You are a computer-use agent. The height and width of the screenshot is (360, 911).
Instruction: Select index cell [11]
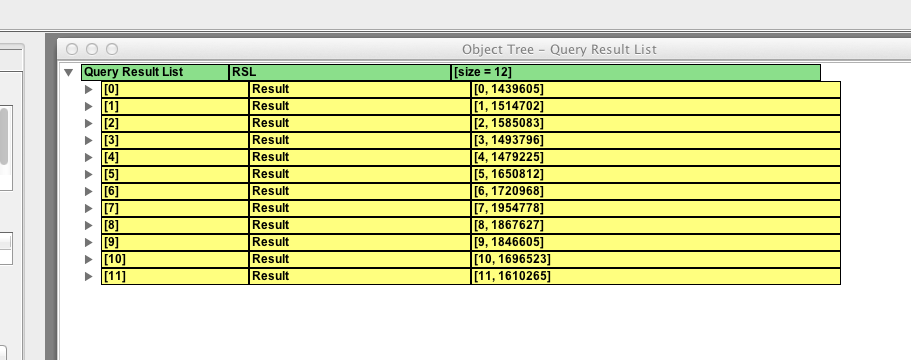coord(175,276)
